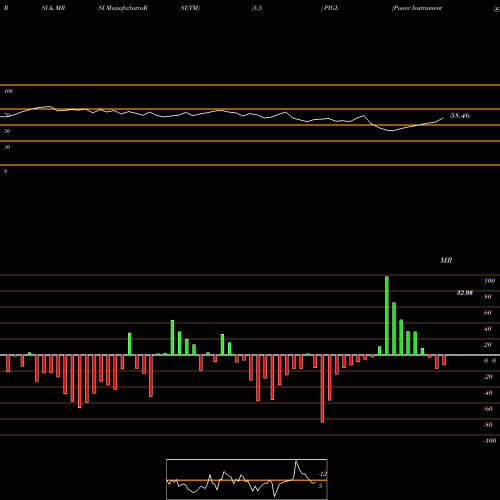Click the longest red histogram bar
Viewport: 500px width, 500px height.
[x=322, y=389]
